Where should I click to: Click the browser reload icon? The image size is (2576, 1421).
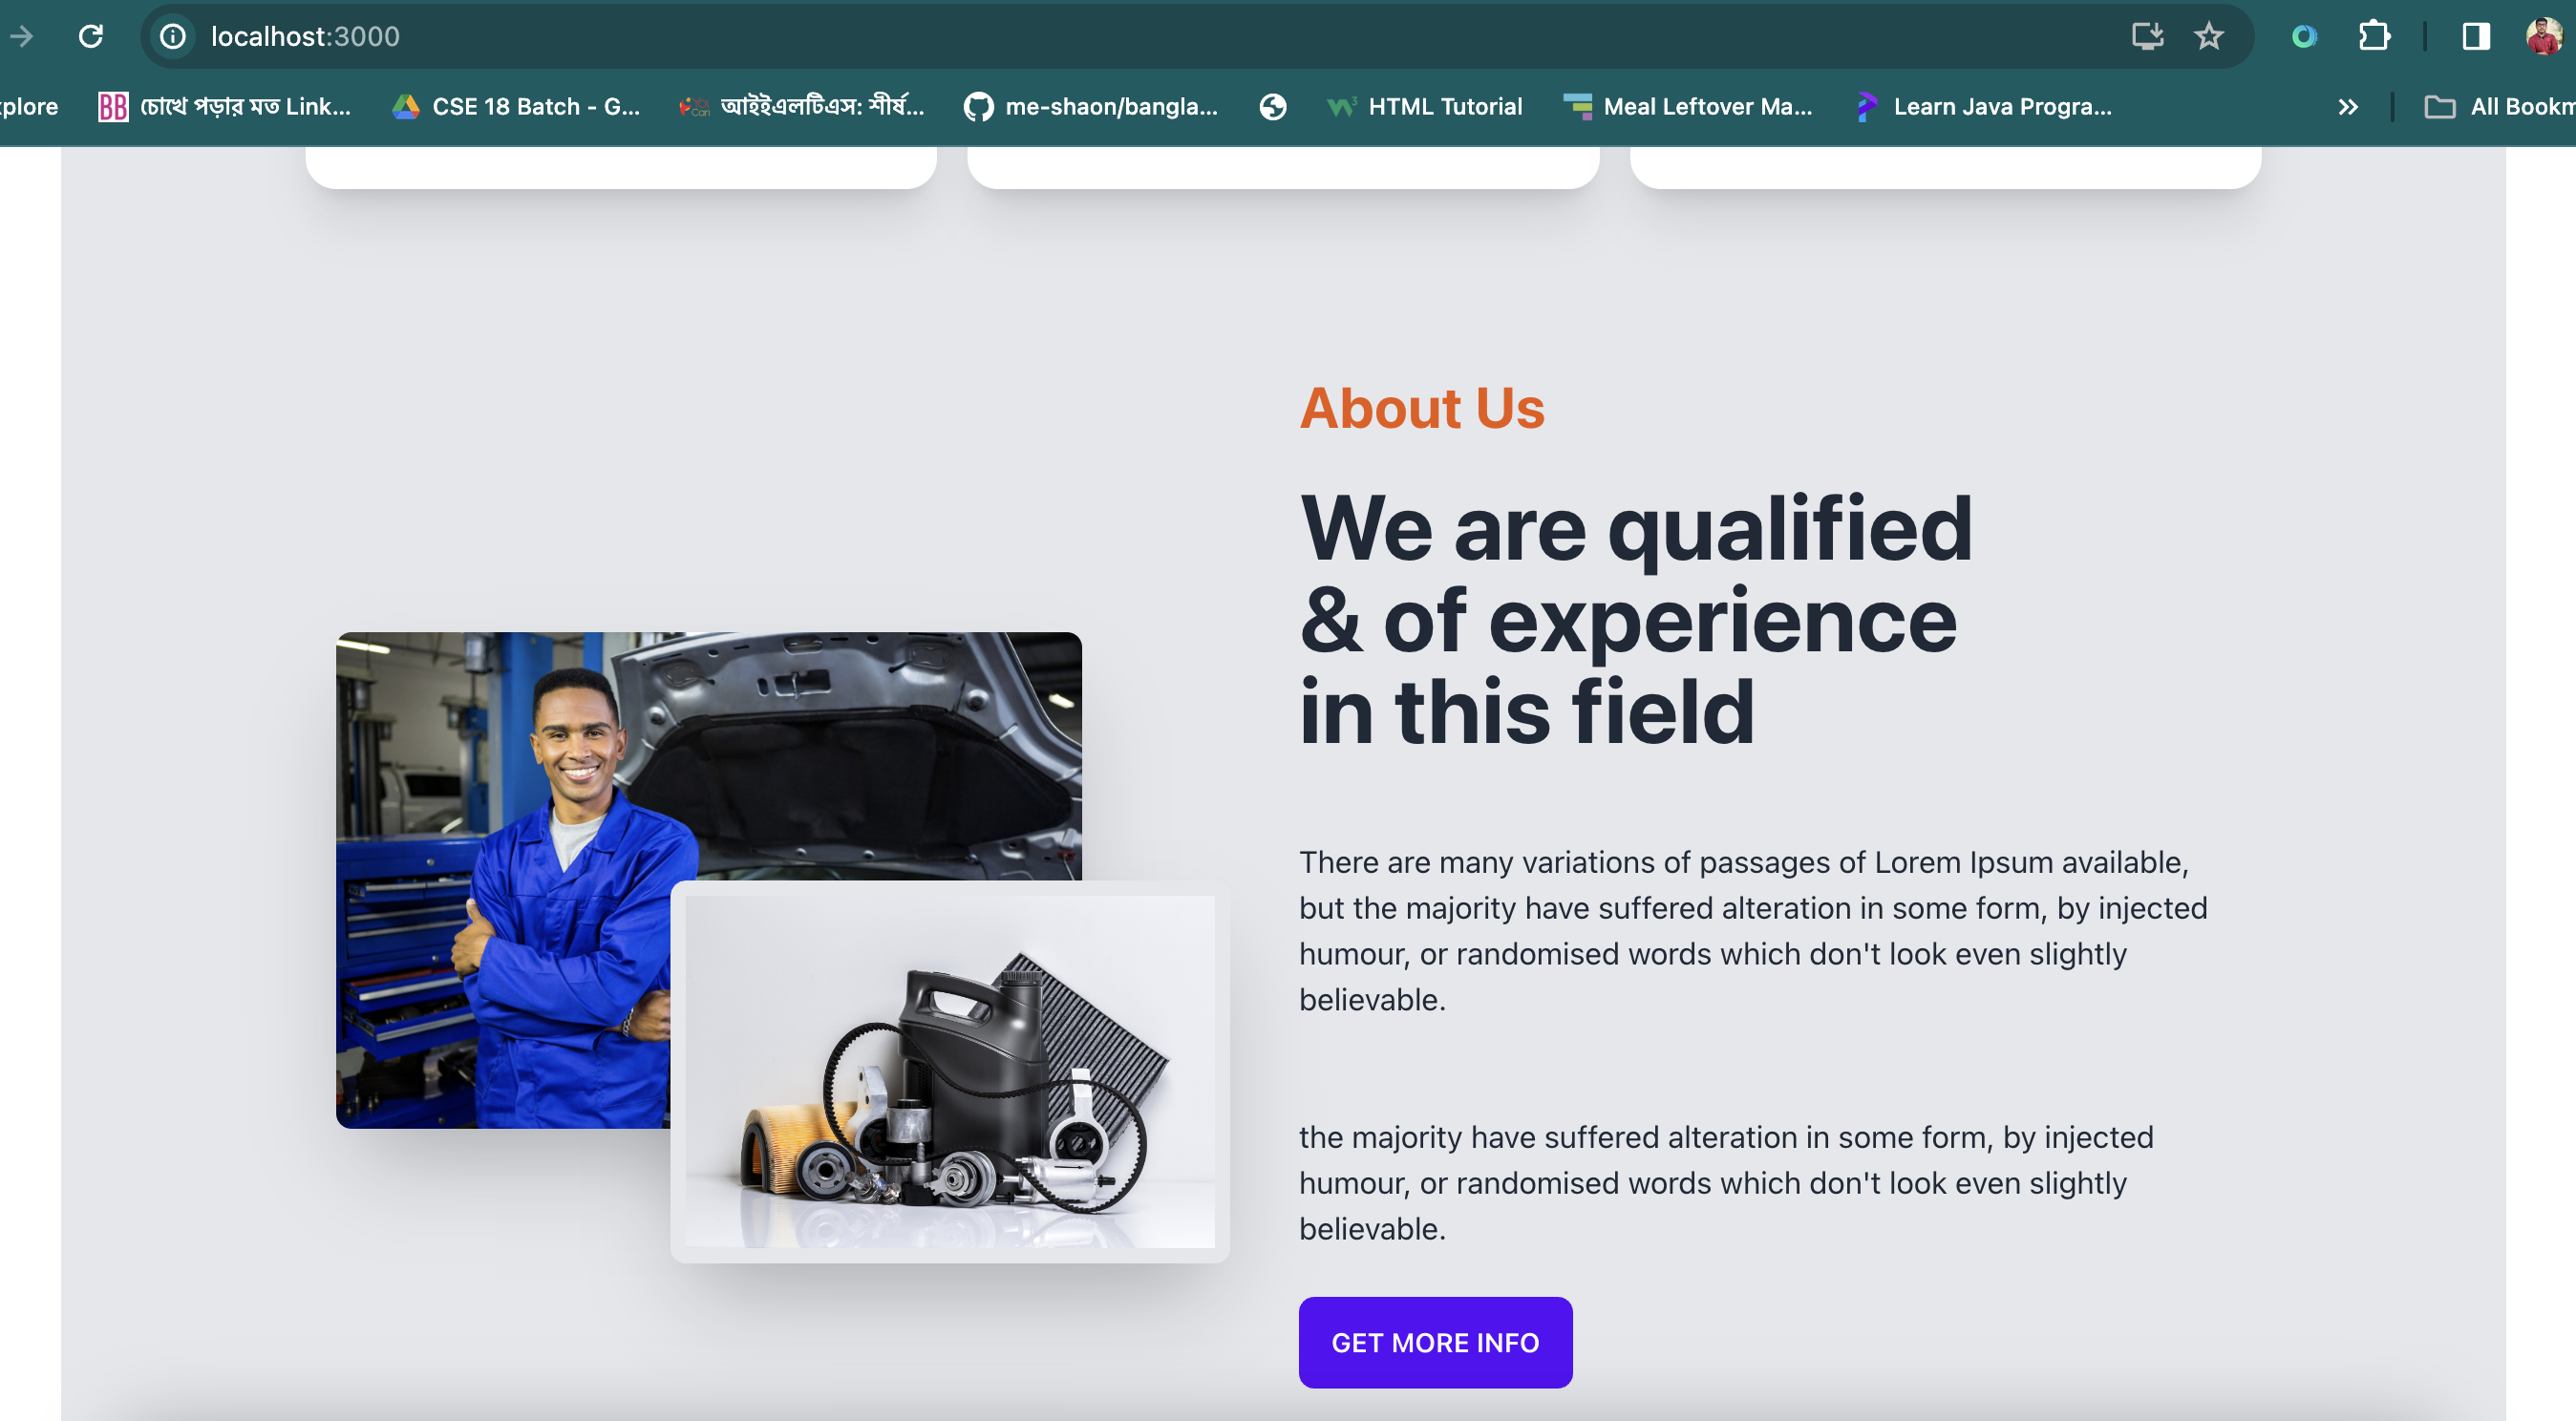click(91, 37)
